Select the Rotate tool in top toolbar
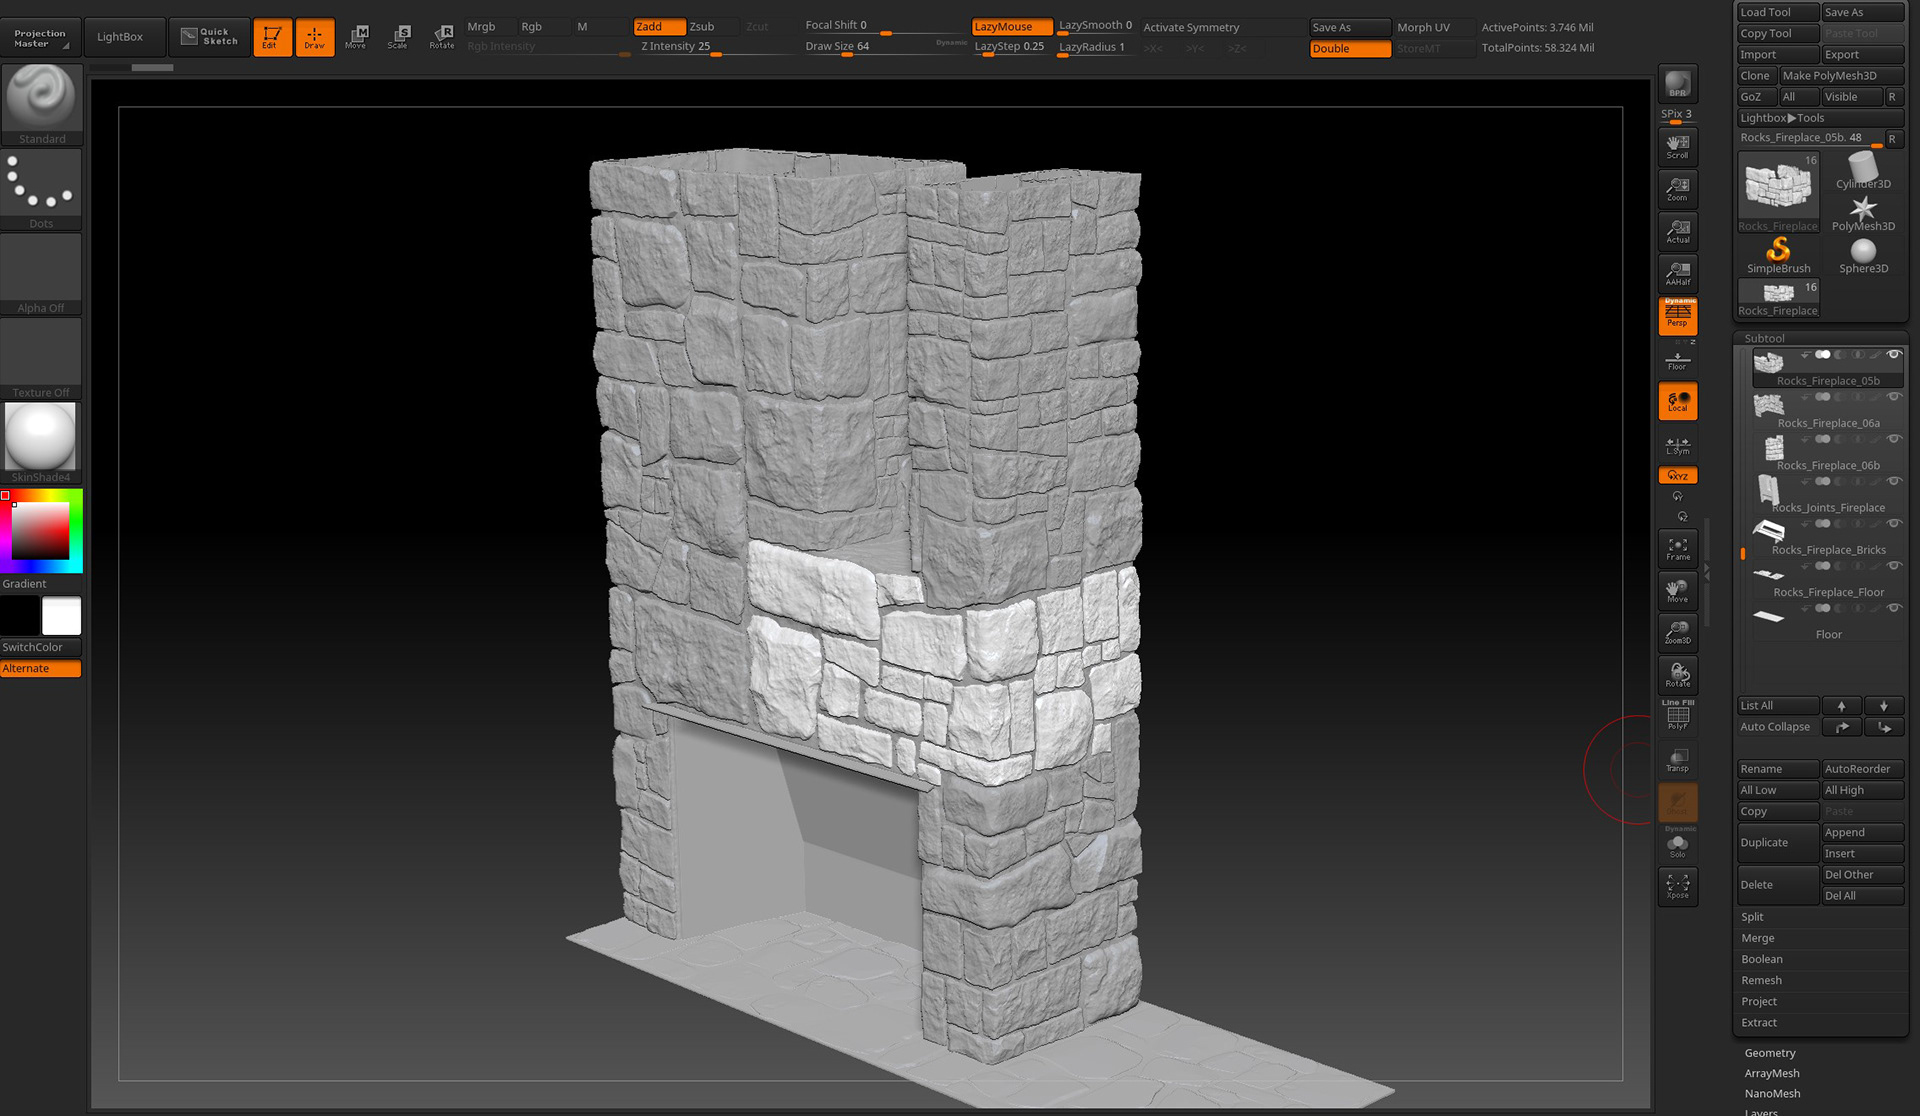The image size is (1920, 1116). tap(442, 37)
